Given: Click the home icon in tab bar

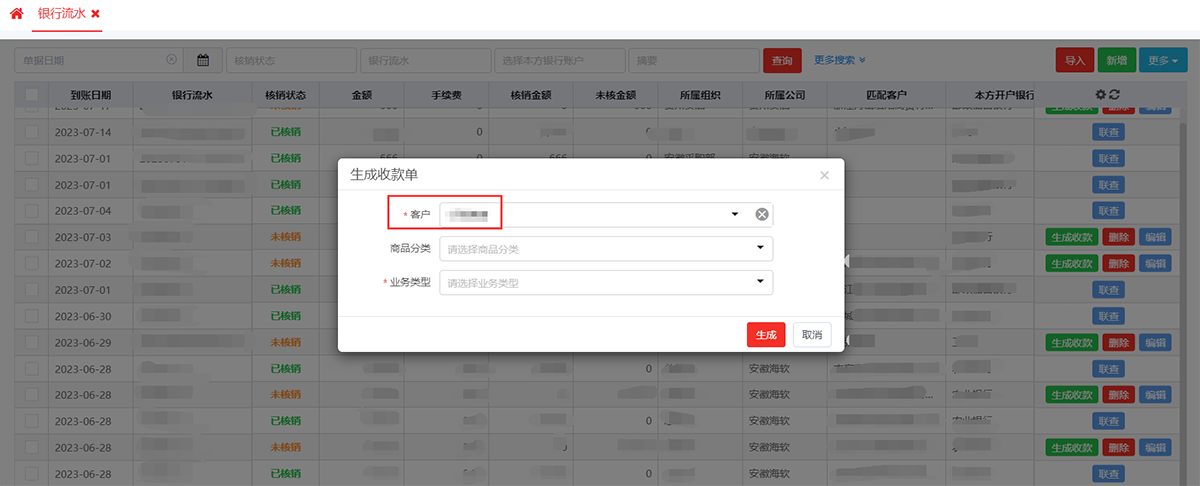Looking at the screenshot, I should coord(16,14).
